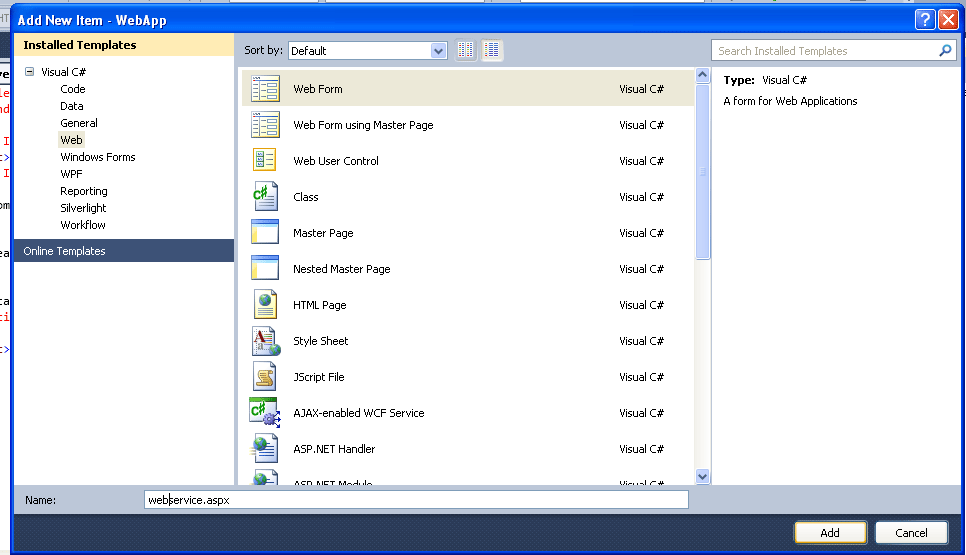The width and height of the screenshot is (966, 555).
Task: Click the template list scroll up arrow
Action: [x=702, y=75]
